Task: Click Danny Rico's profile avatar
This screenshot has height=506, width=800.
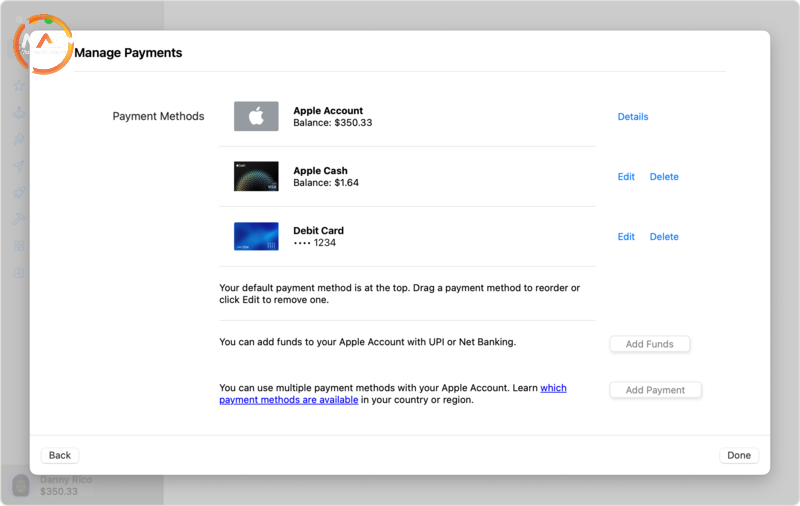Action: coord(20,486)
